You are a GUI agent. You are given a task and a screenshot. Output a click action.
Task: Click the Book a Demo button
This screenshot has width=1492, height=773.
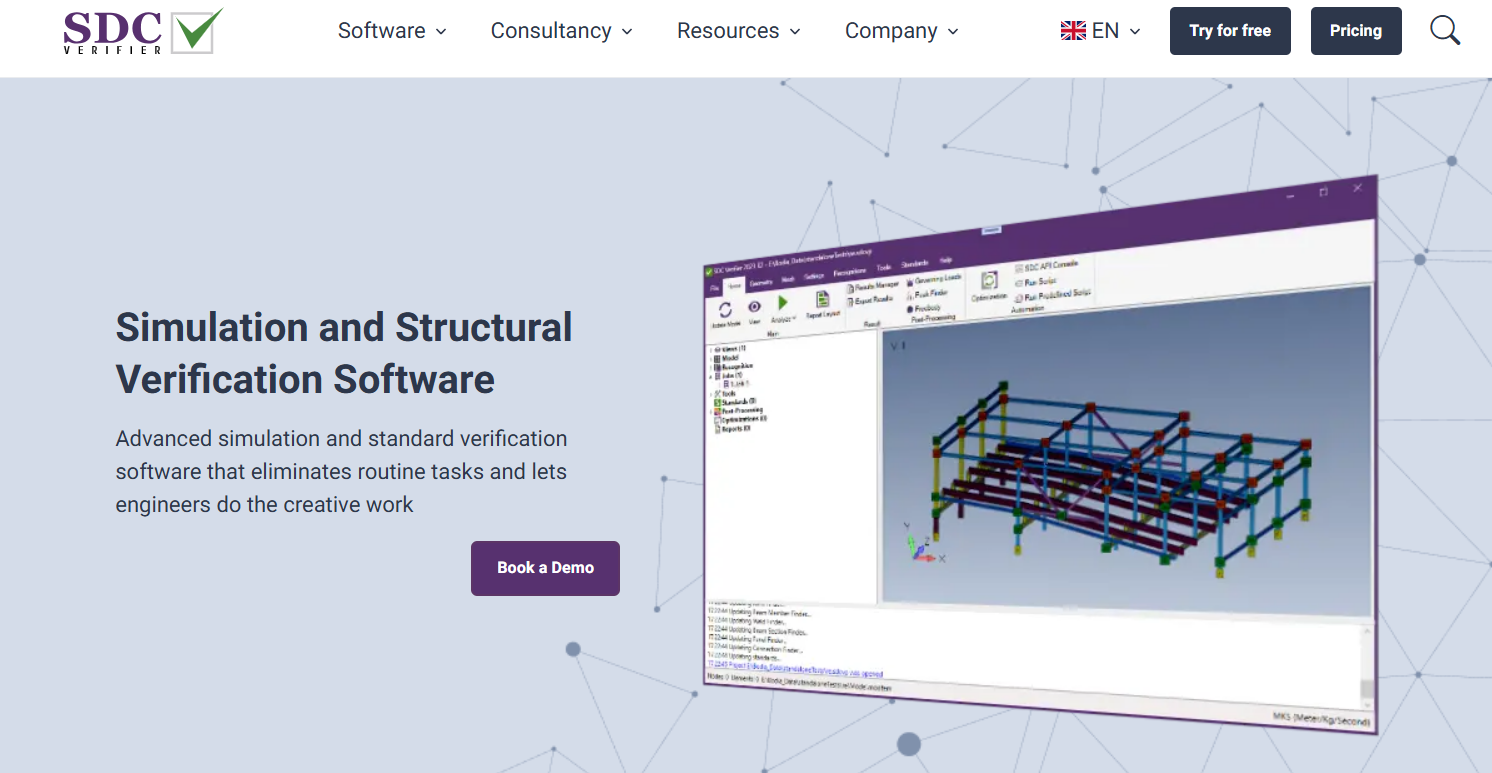[545, 568]
